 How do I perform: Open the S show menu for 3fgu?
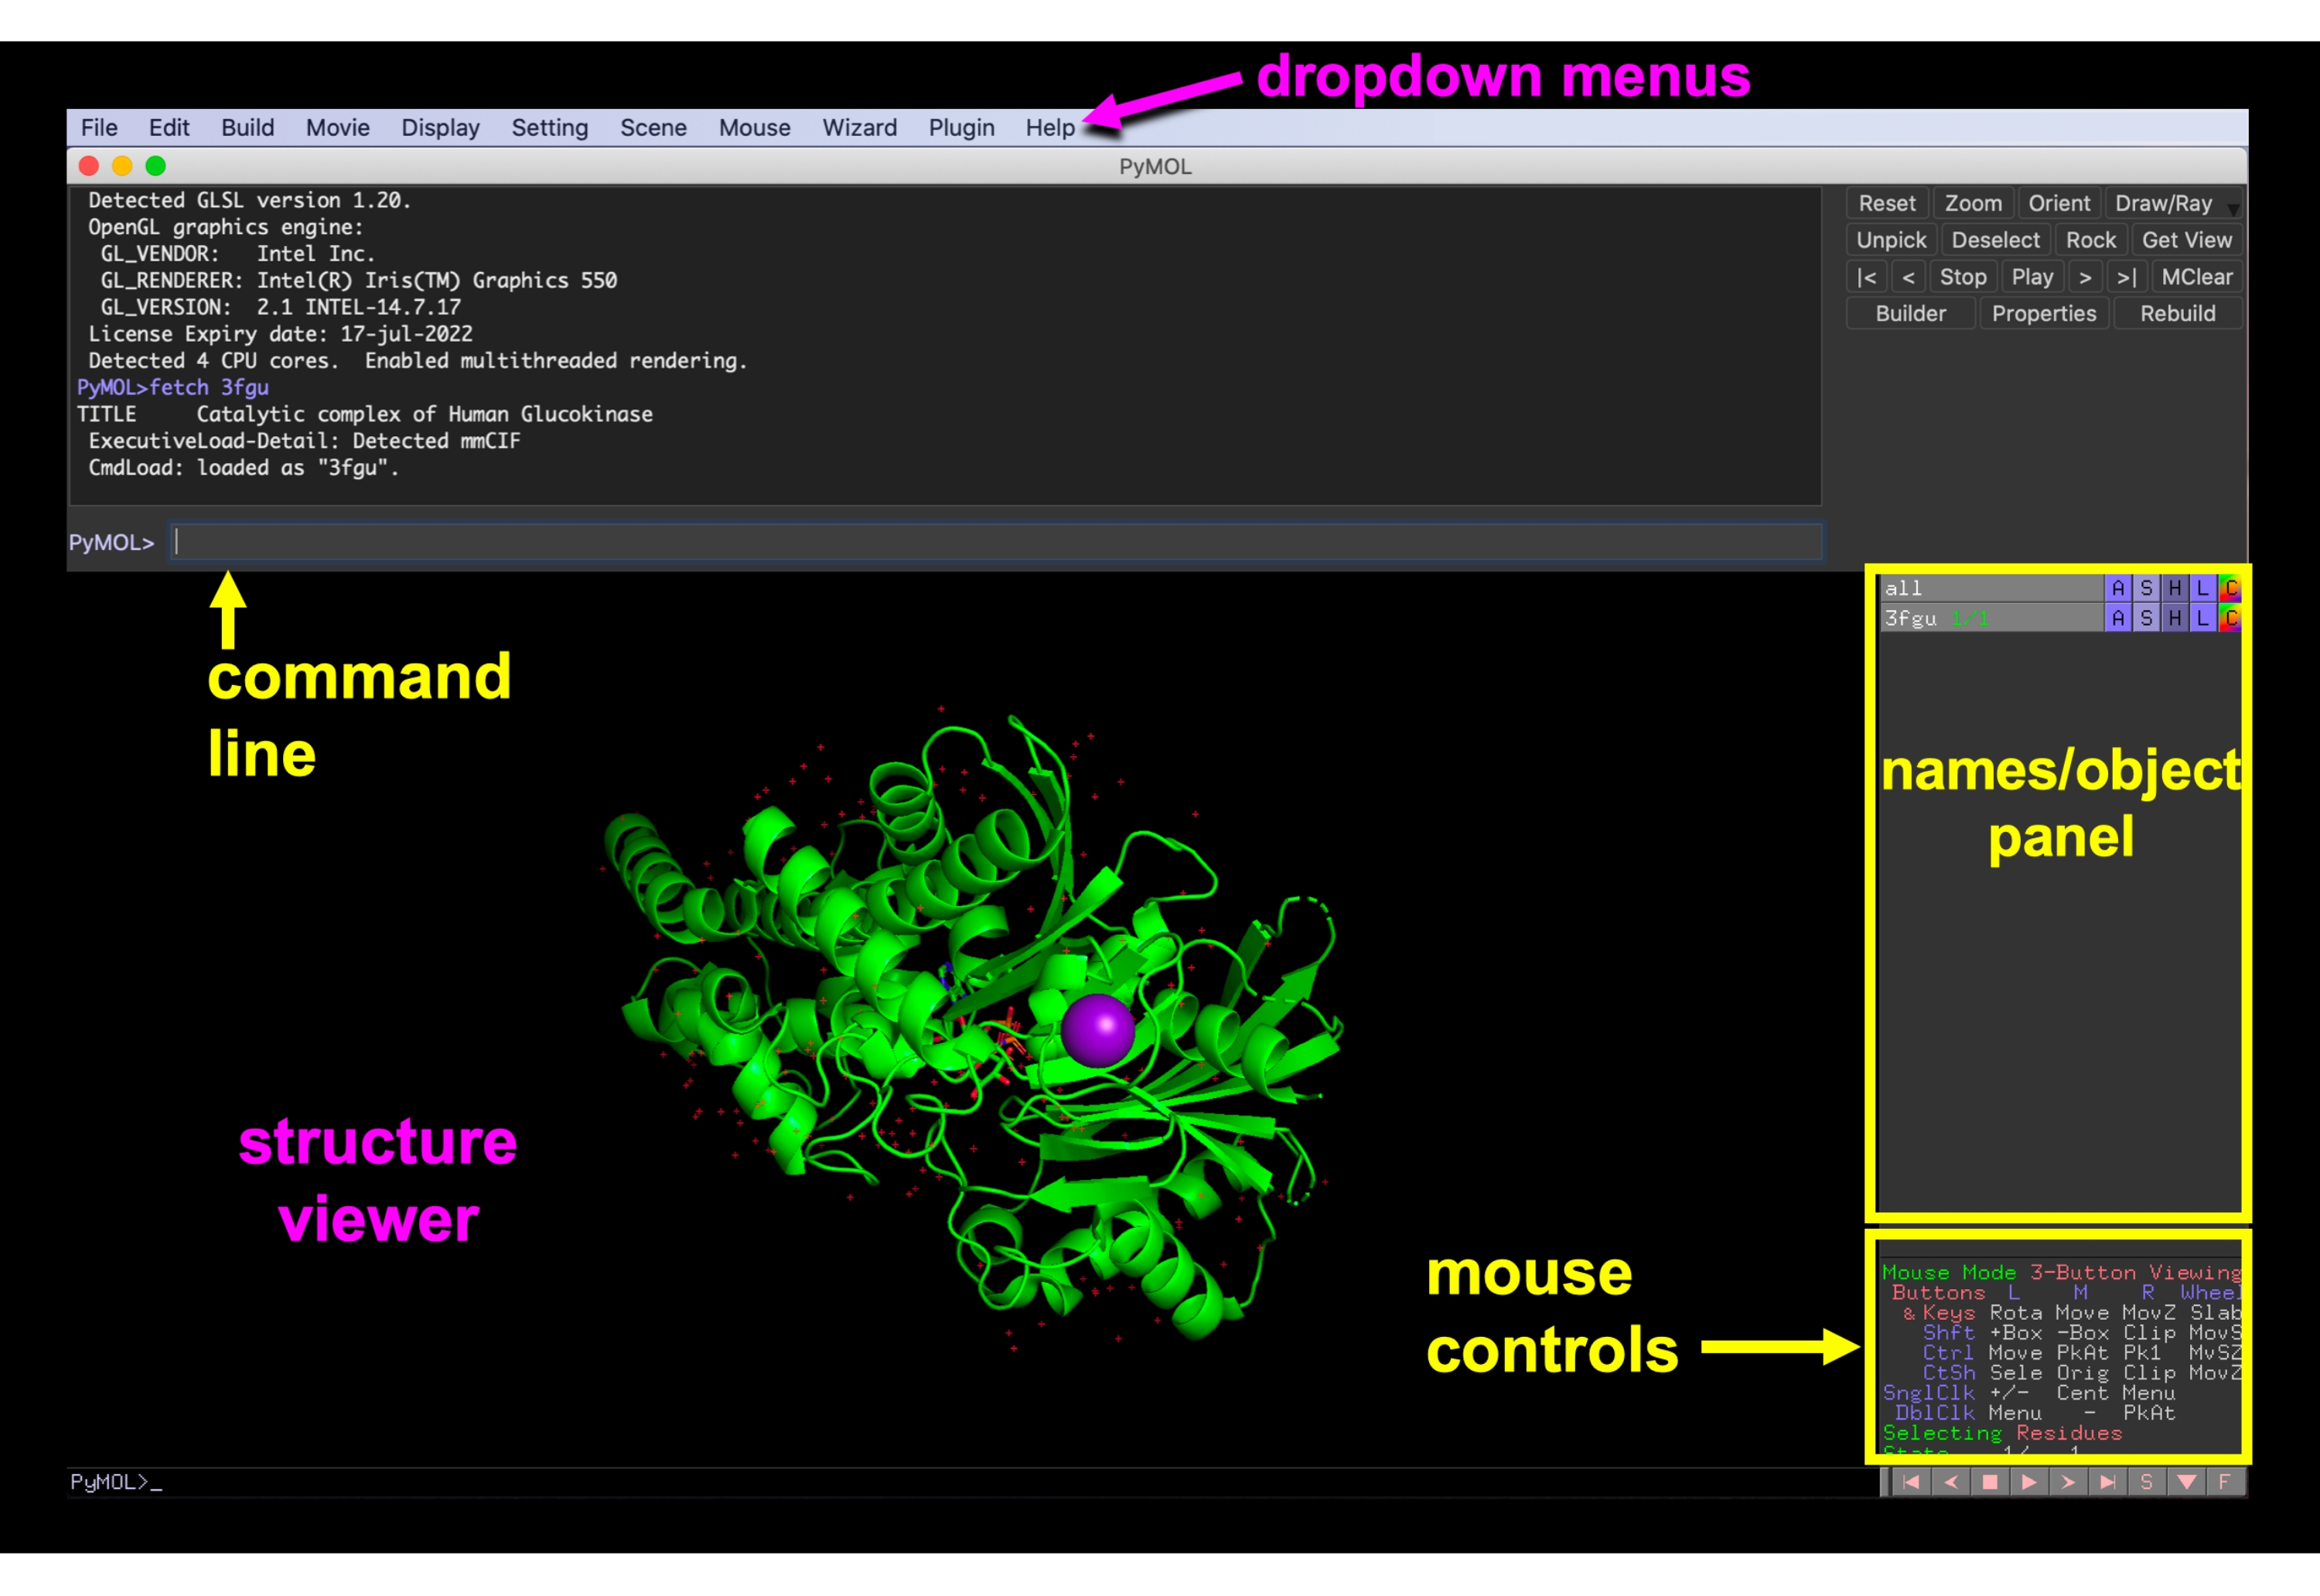click(2146, 619)
